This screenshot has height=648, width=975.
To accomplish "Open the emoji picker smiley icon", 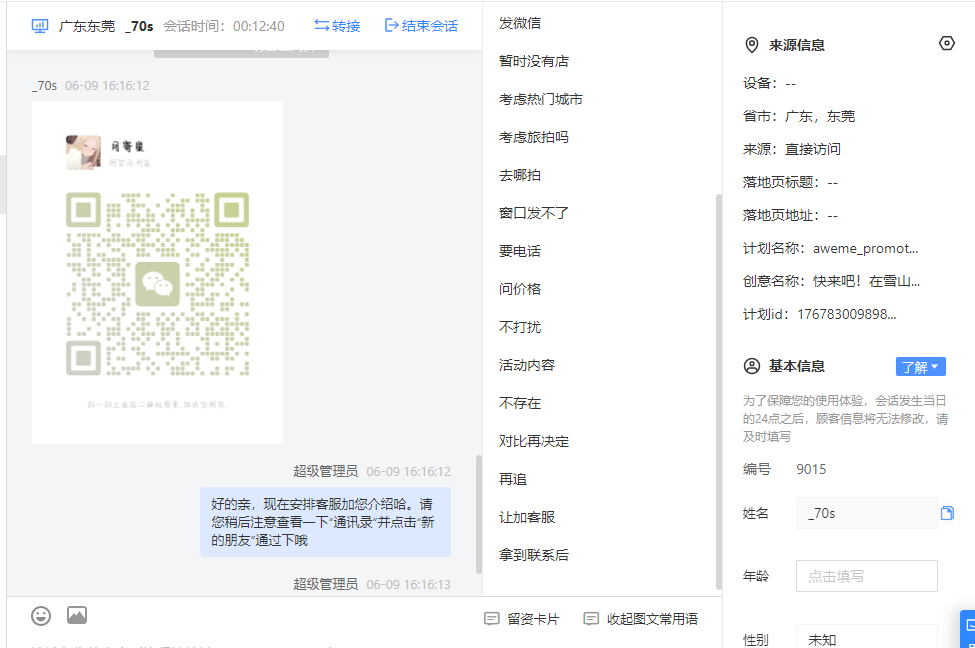I will pyautogui.click(x=41, y=616).
